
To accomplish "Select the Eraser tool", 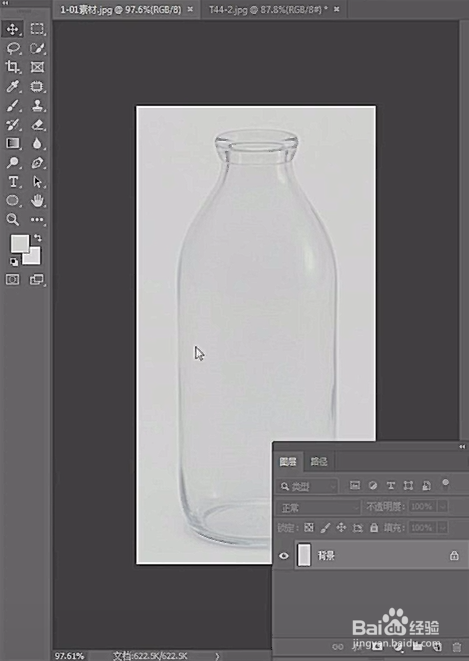I will (37, 125).
